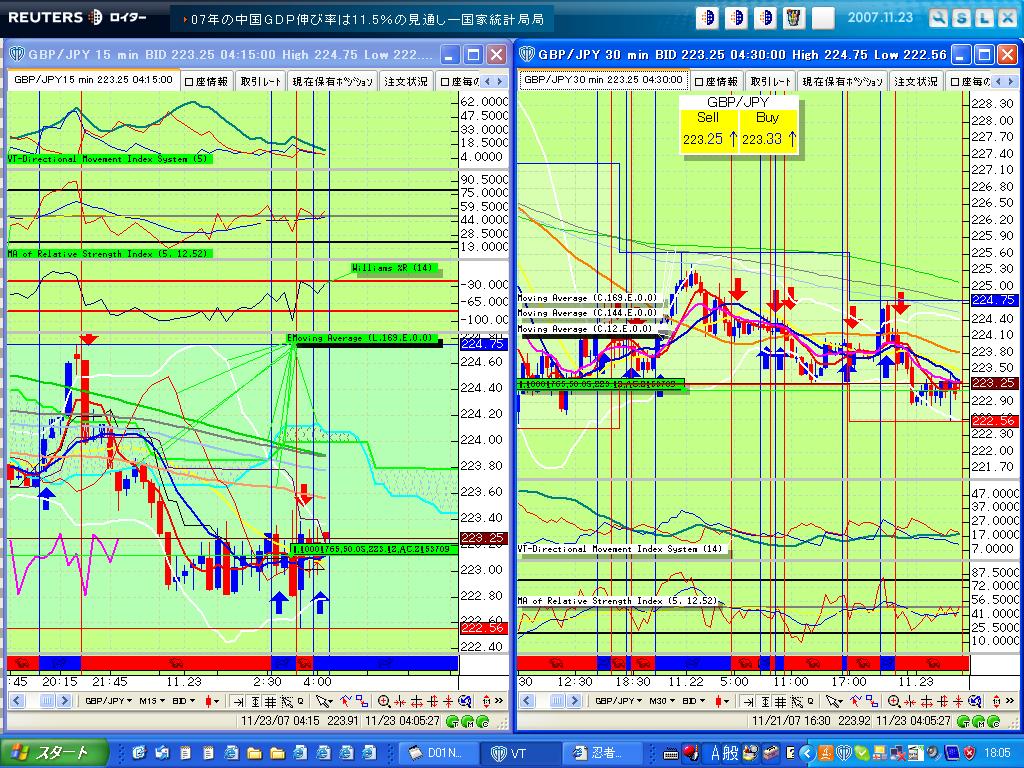The image size is (1024, 768).
Task: Open Windows スタート menu
Action: point(55,753)
